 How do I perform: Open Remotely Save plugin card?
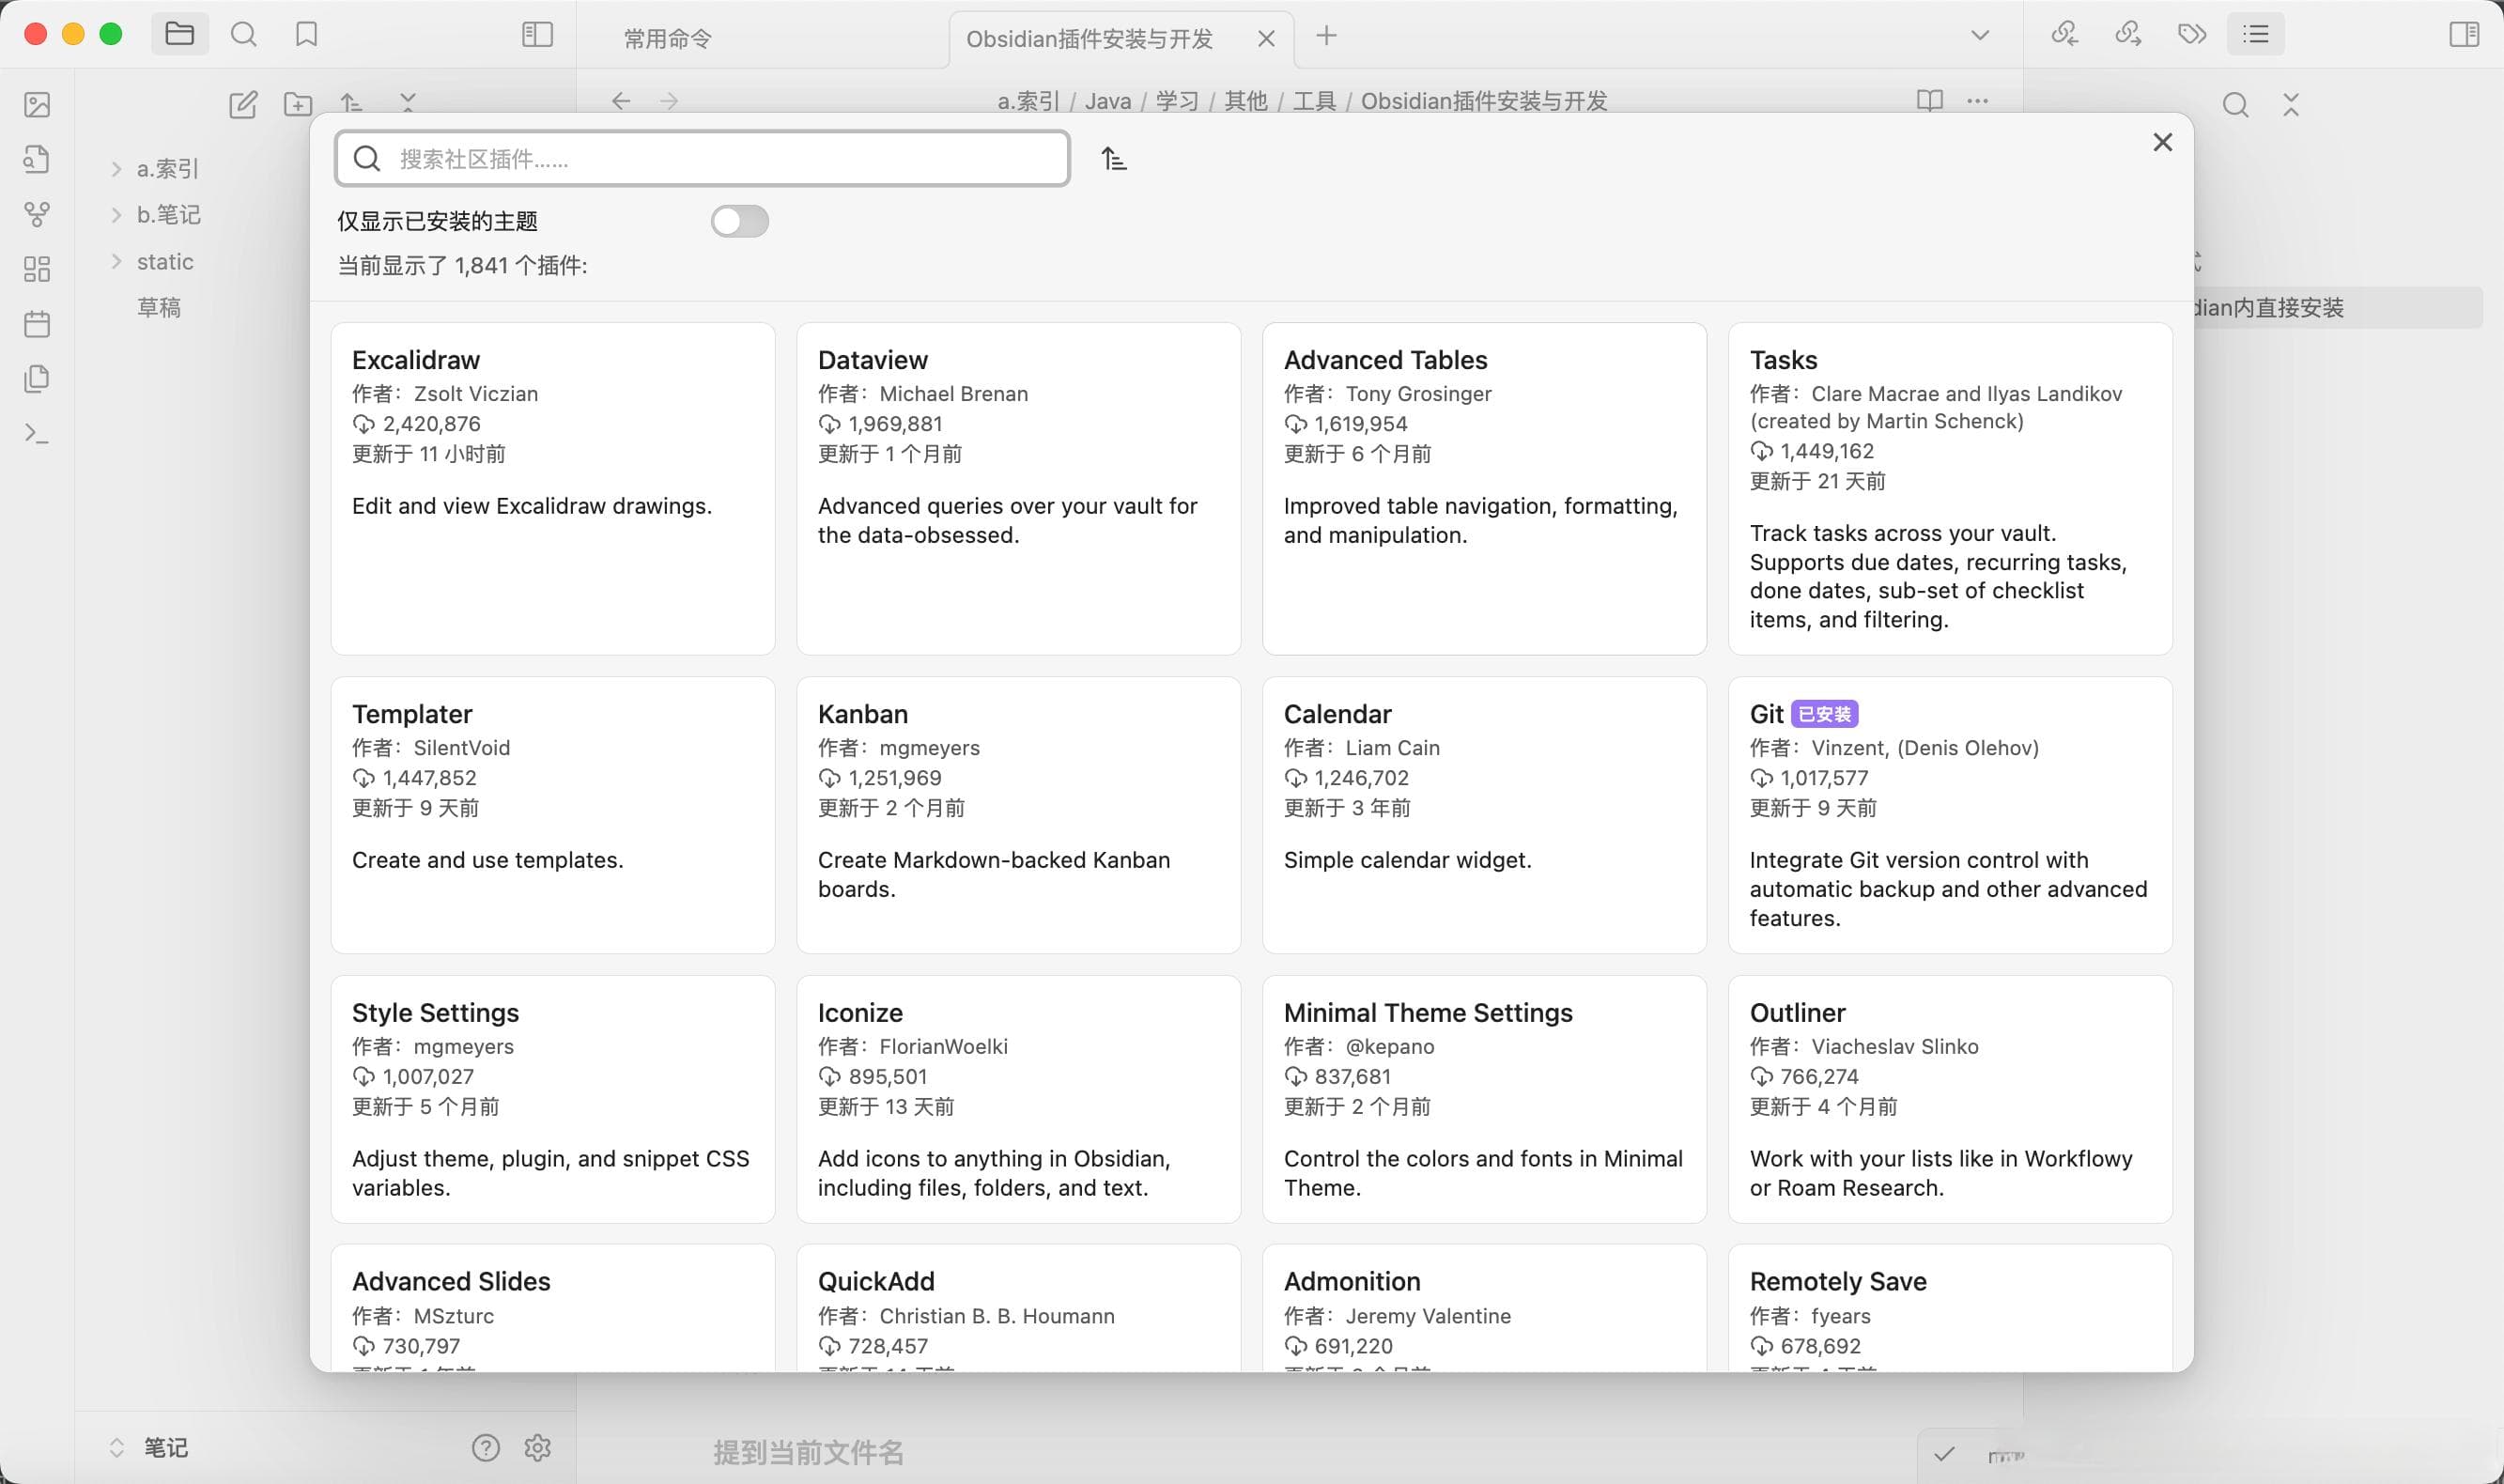1951,1308
